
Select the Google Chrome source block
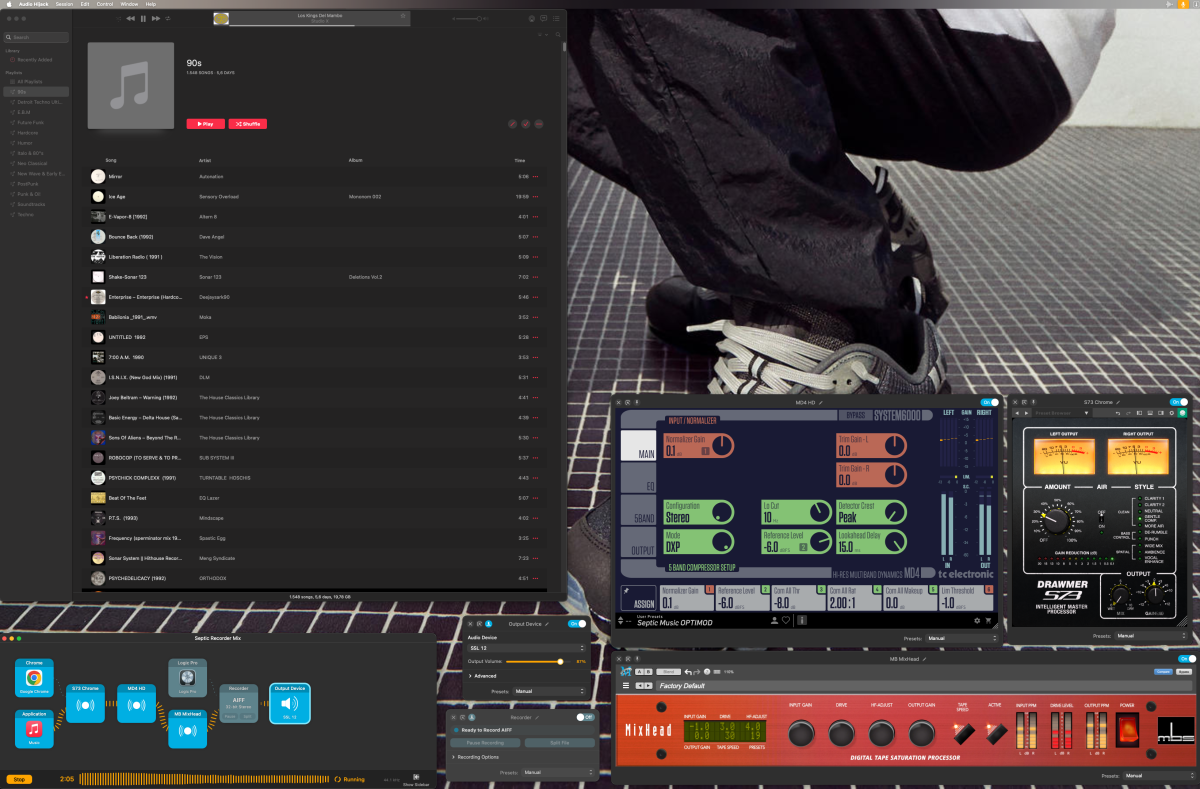[34, 677]
